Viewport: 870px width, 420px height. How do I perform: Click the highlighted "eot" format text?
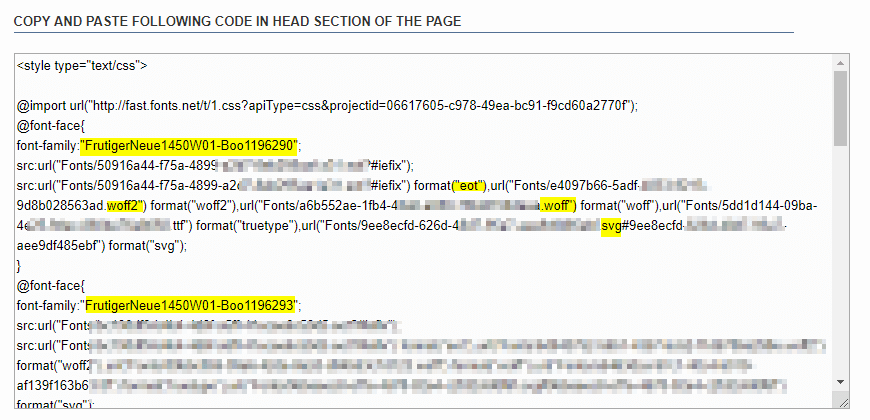click(470, 186)
